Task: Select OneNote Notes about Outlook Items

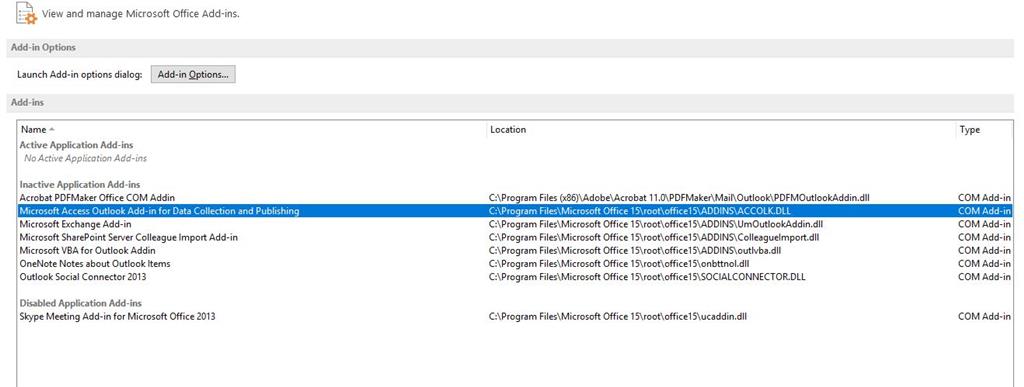Action: pos(515,264)
